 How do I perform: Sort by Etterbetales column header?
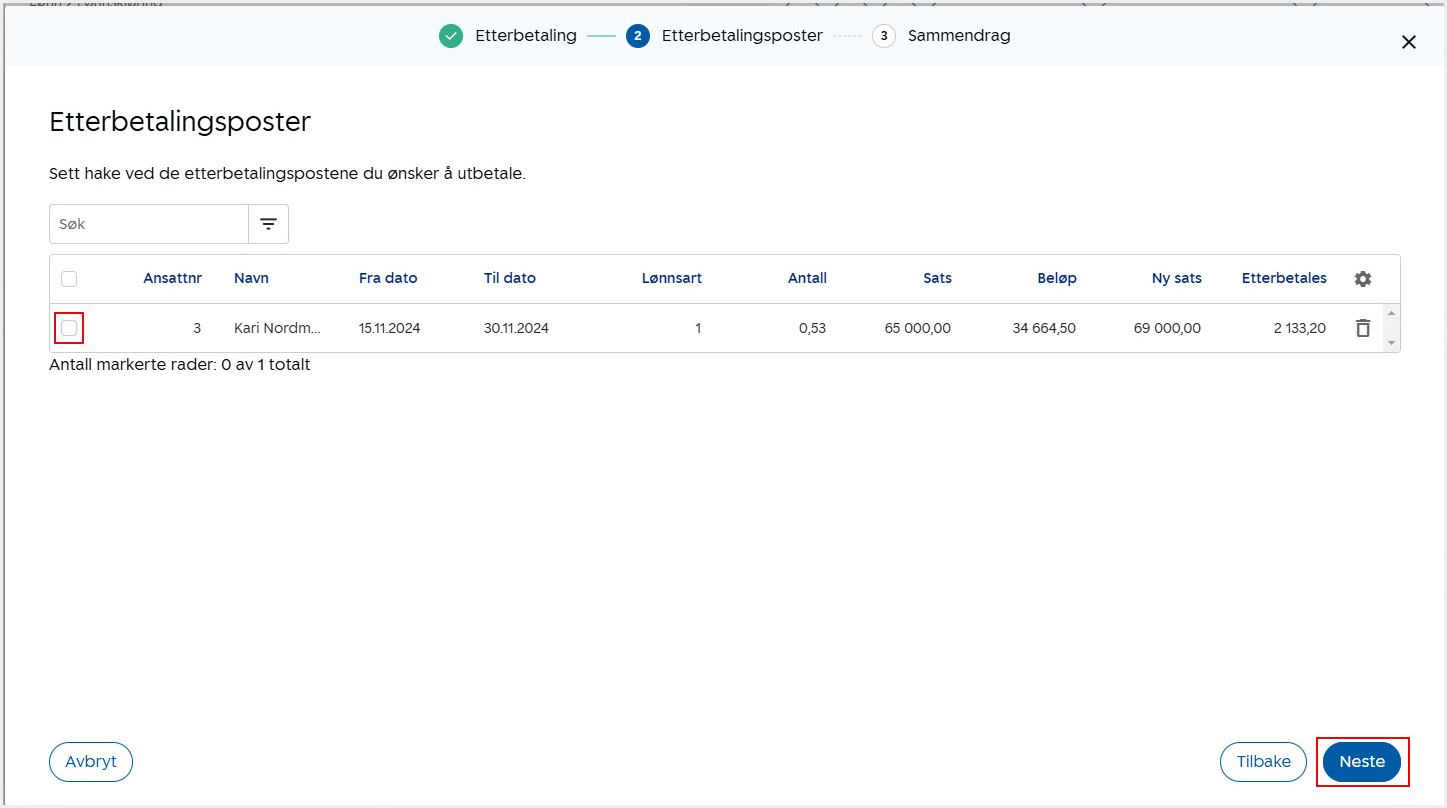click(x=1283, y=279)
